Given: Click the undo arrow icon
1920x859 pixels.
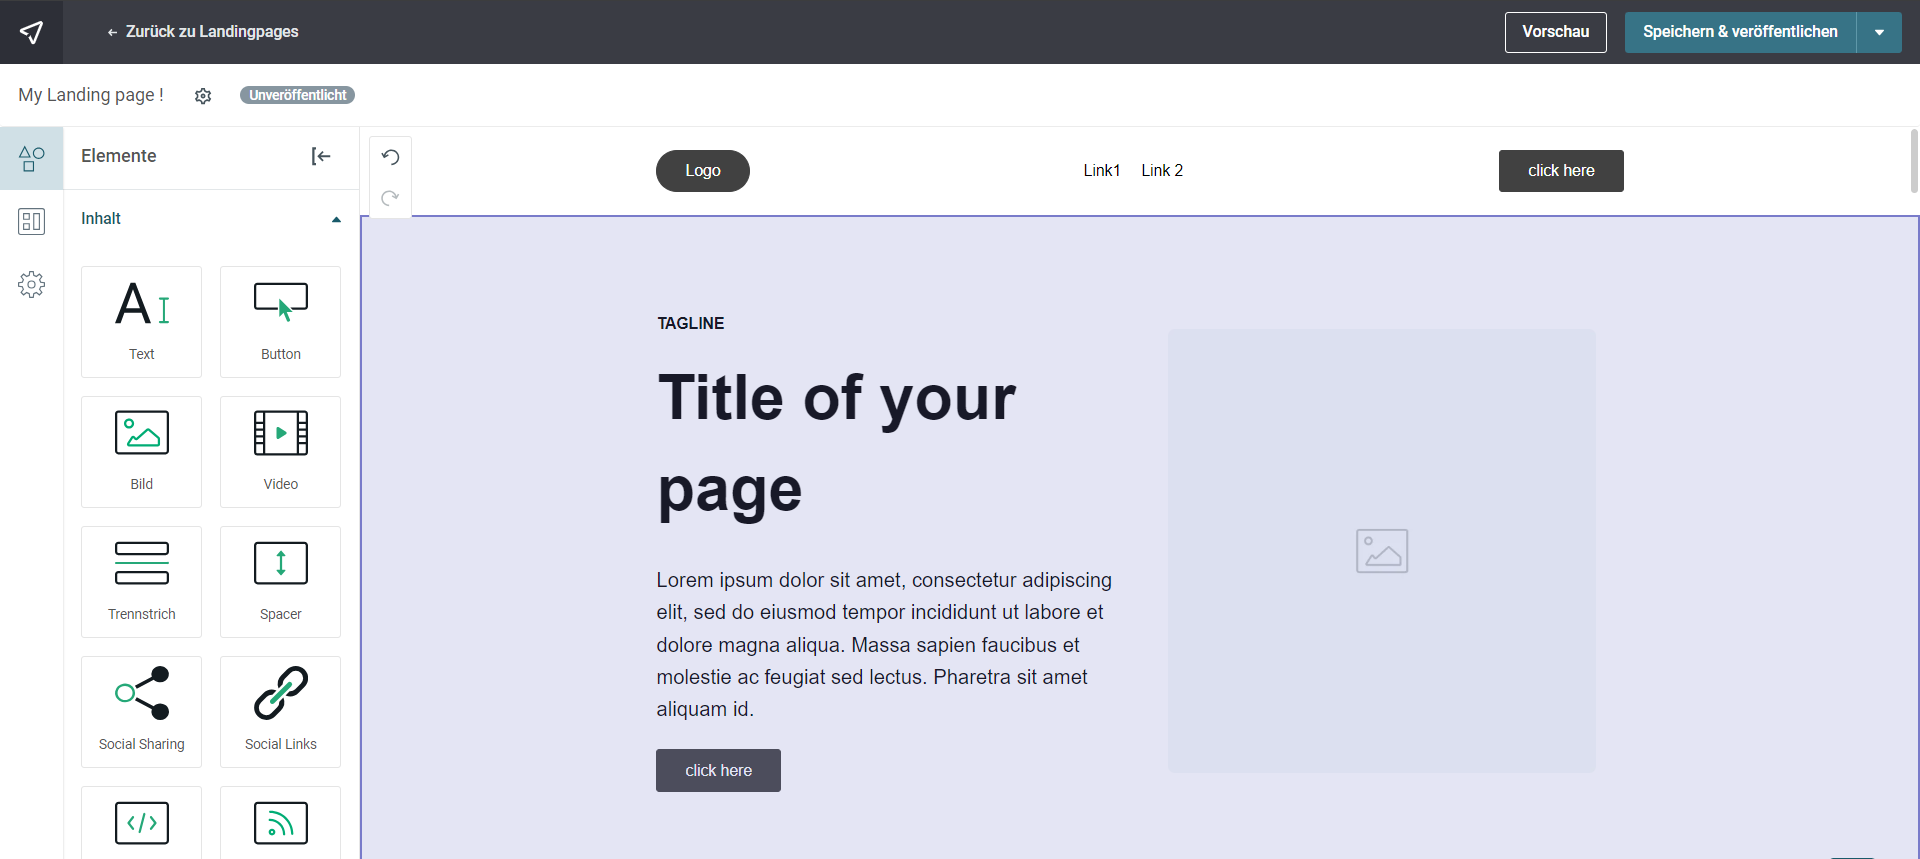Looking at the screenshot, I should tap(390, 157).
